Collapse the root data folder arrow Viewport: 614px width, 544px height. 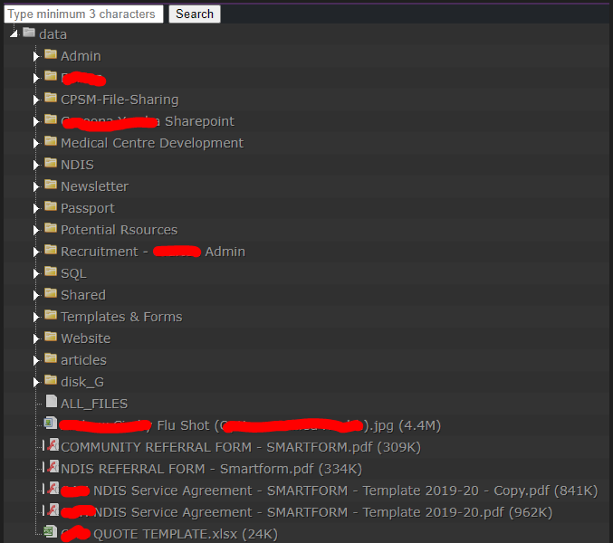click(13, 34)
